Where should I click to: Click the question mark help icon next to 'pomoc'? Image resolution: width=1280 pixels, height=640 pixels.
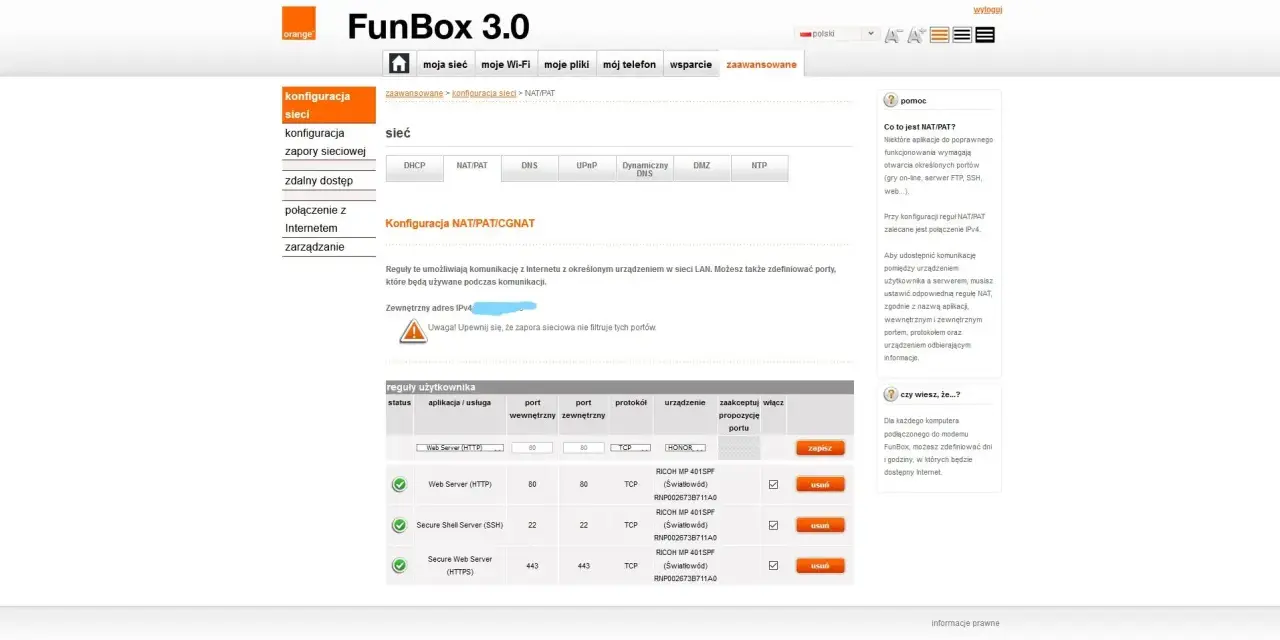click(890, 100)
